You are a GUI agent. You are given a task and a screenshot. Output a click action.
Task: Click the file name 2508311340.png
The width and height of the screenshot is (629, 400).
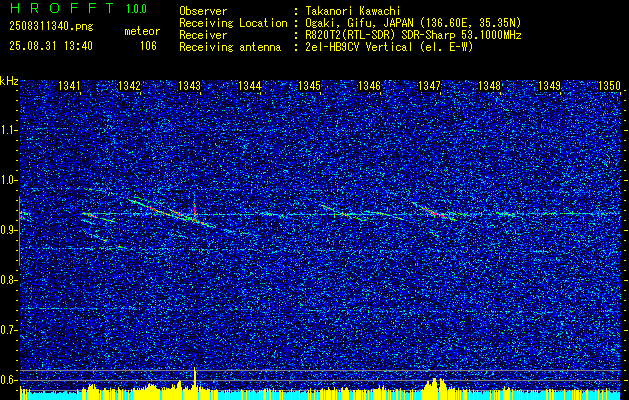[51, 27]
